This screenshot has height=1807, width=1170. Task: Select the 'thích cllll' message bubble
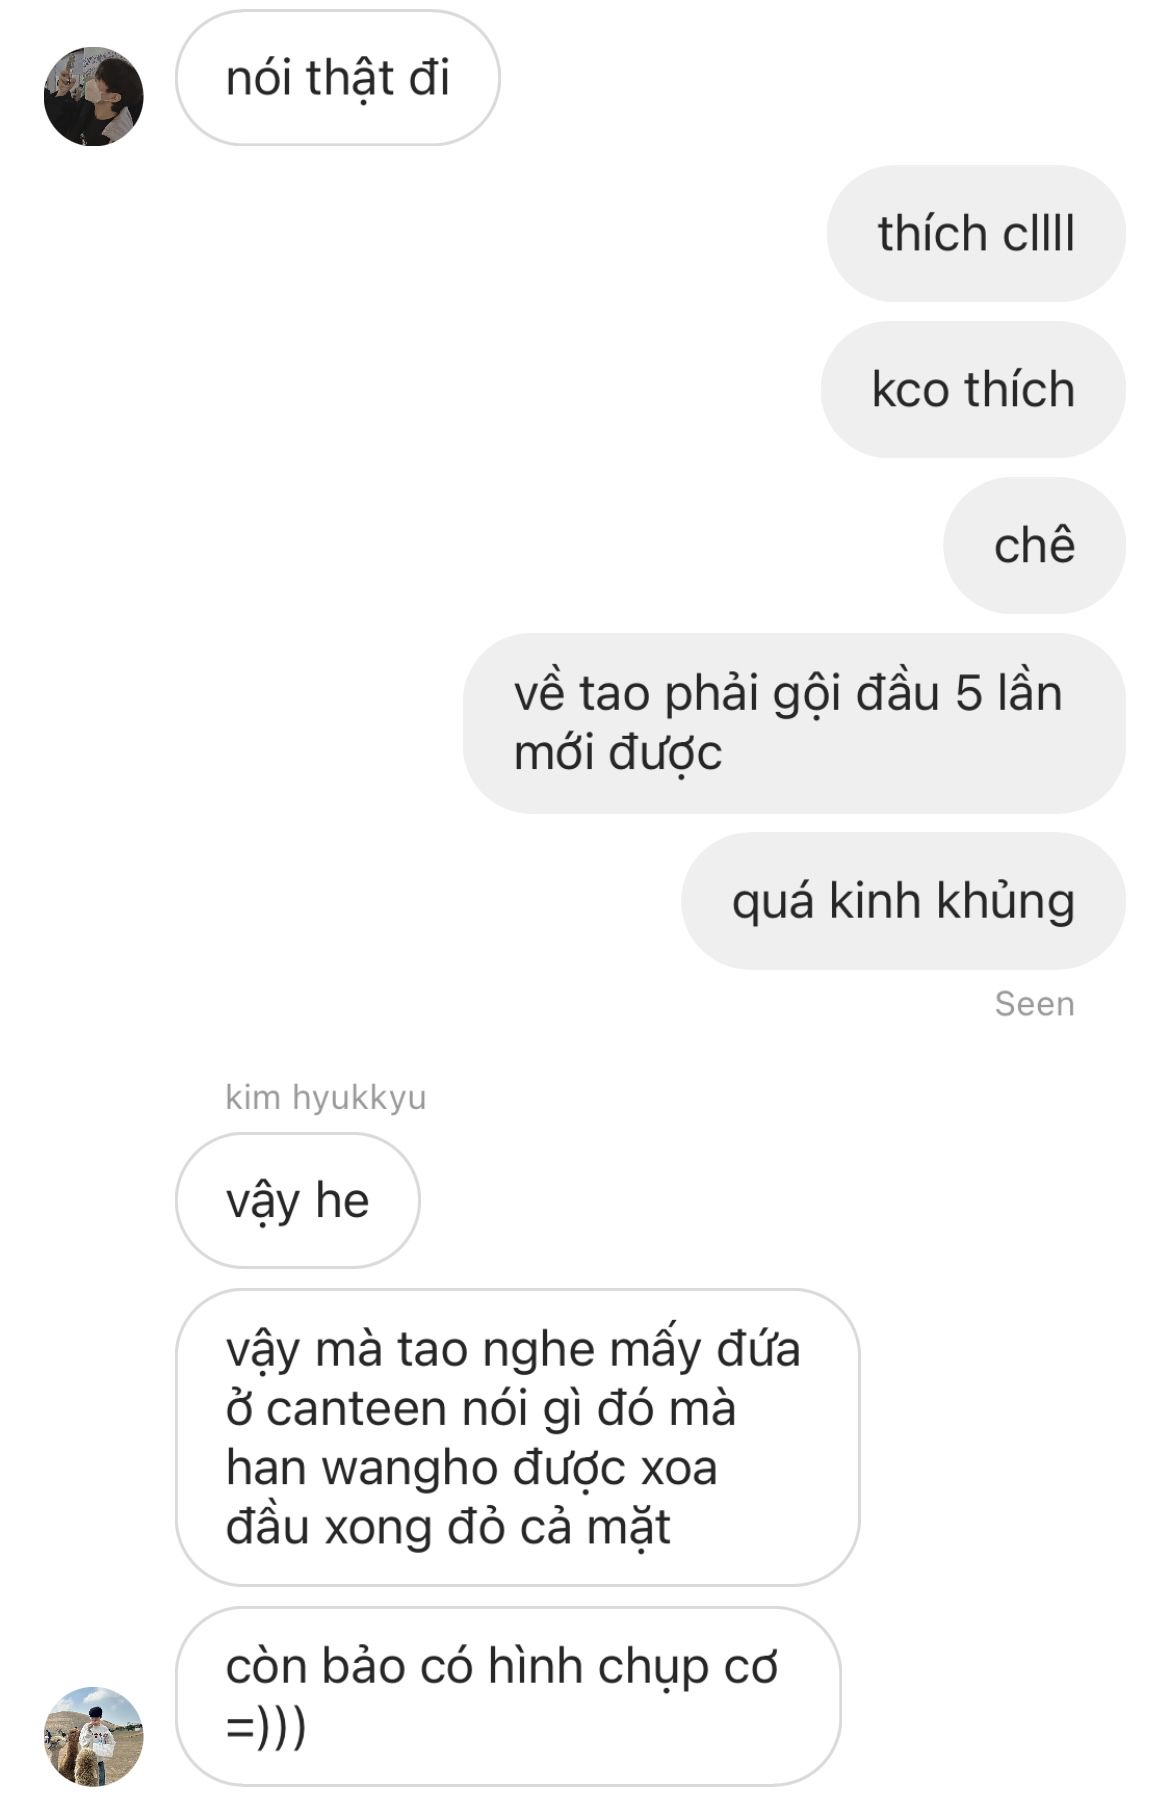click(x=976, y=233)
